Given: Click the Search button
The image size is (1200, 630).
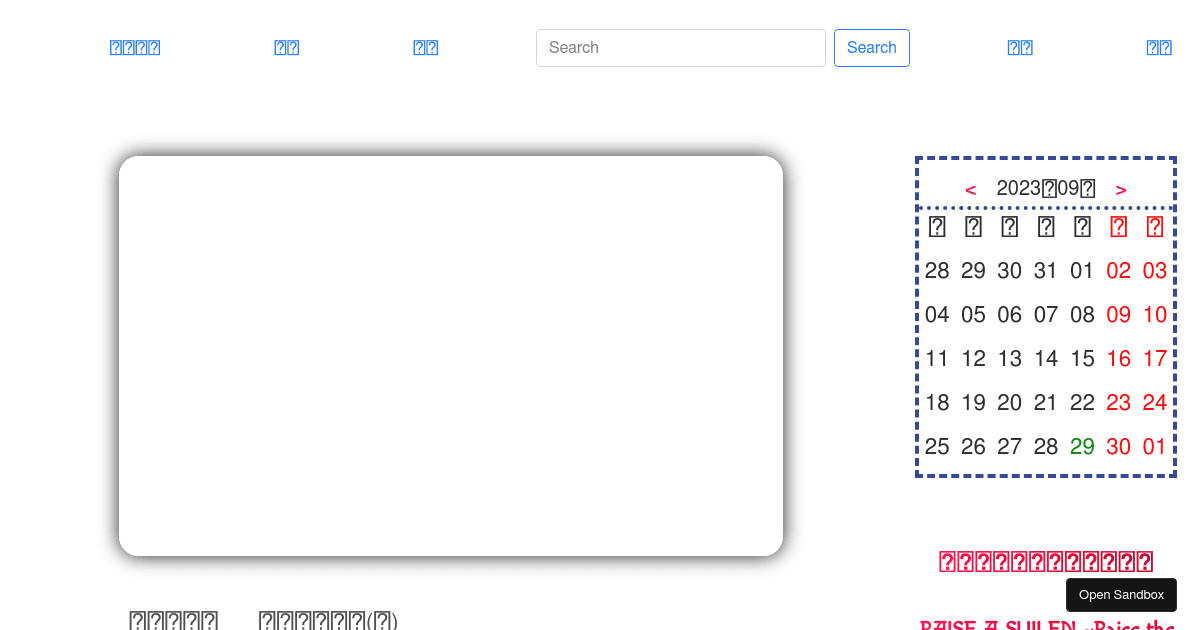Looking at the screenshot, I should point(872,48).
